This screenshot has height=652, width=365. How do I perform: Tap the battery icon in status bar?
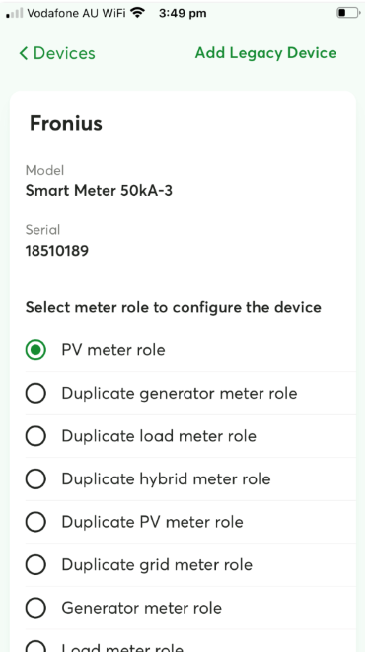coord(348,13)
